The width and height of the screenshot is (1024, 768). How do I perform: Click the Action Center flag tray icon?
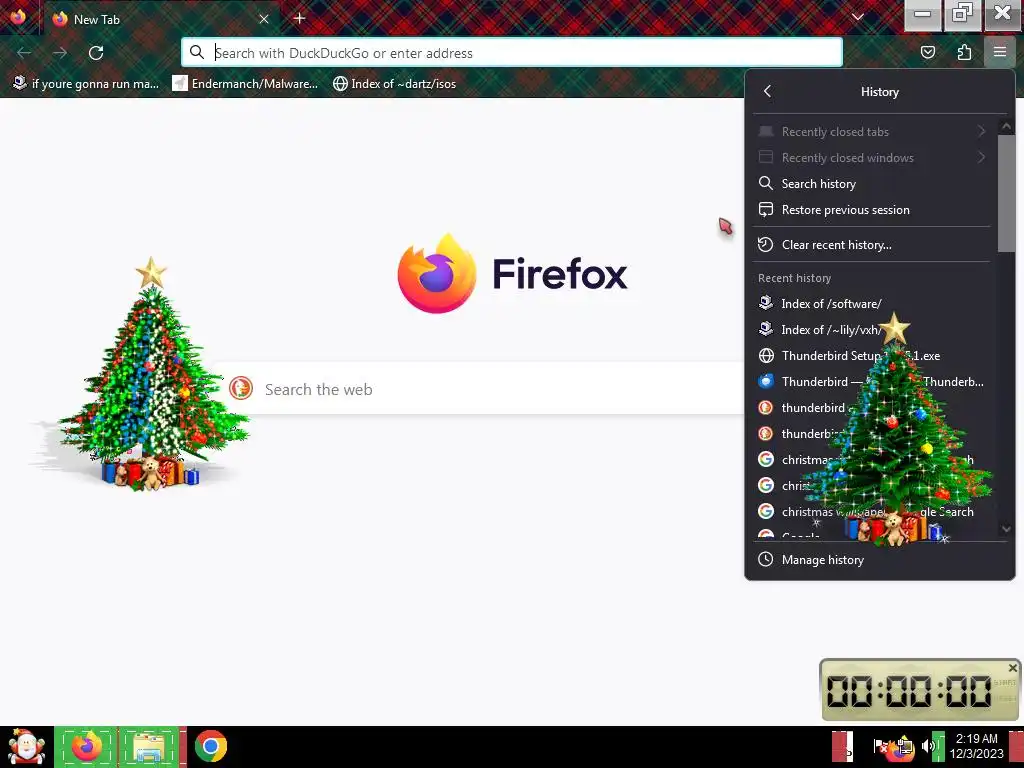pos(880,746)
